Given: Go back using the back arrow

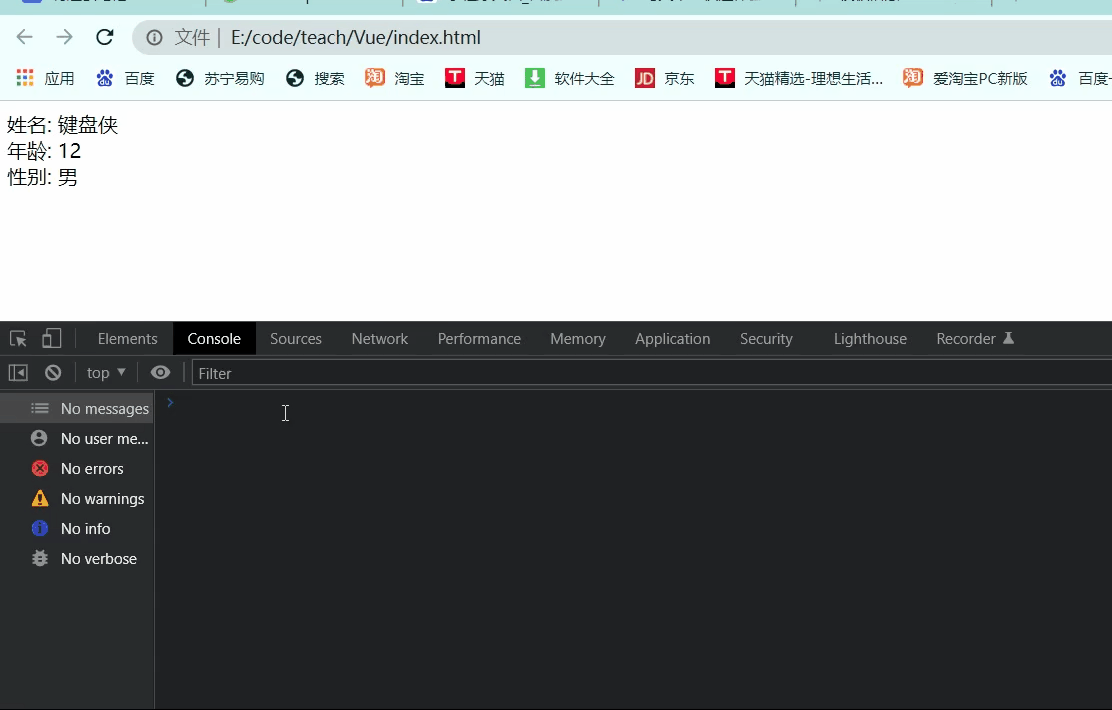Looking at the screenshot, I should 24,37.
